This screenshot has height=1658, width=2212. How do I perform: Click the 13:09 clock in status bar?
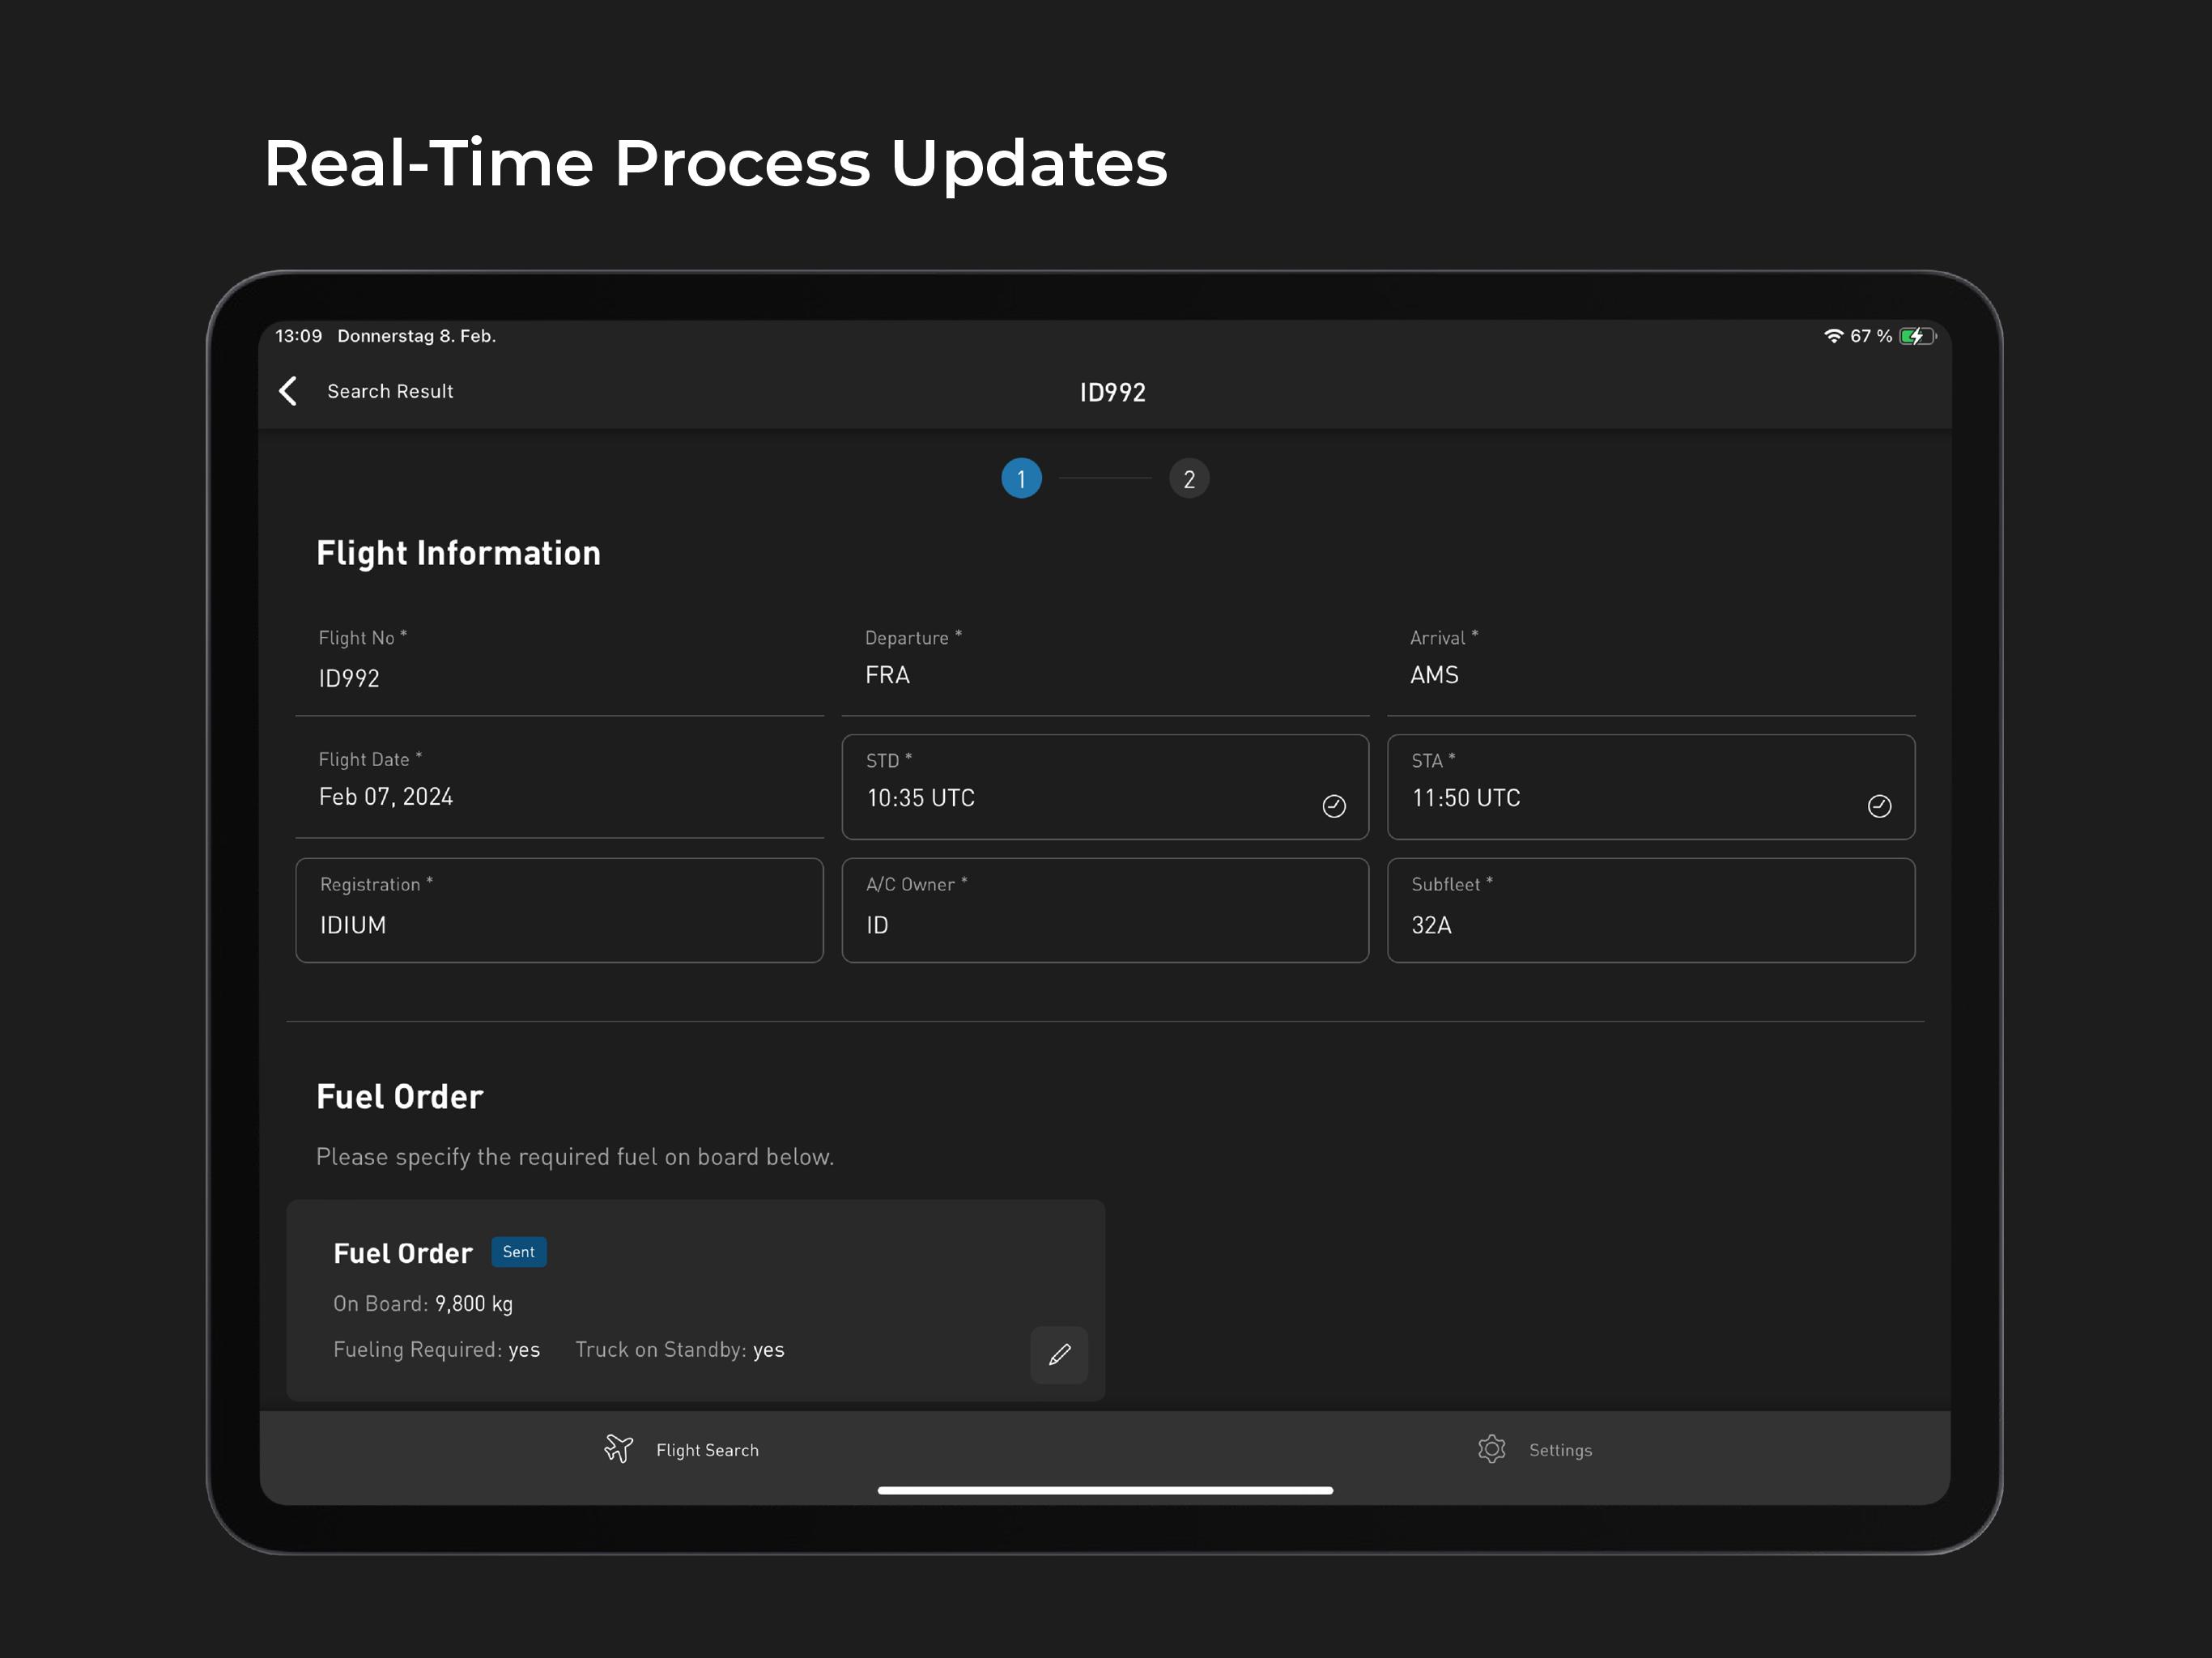(299, 336)
